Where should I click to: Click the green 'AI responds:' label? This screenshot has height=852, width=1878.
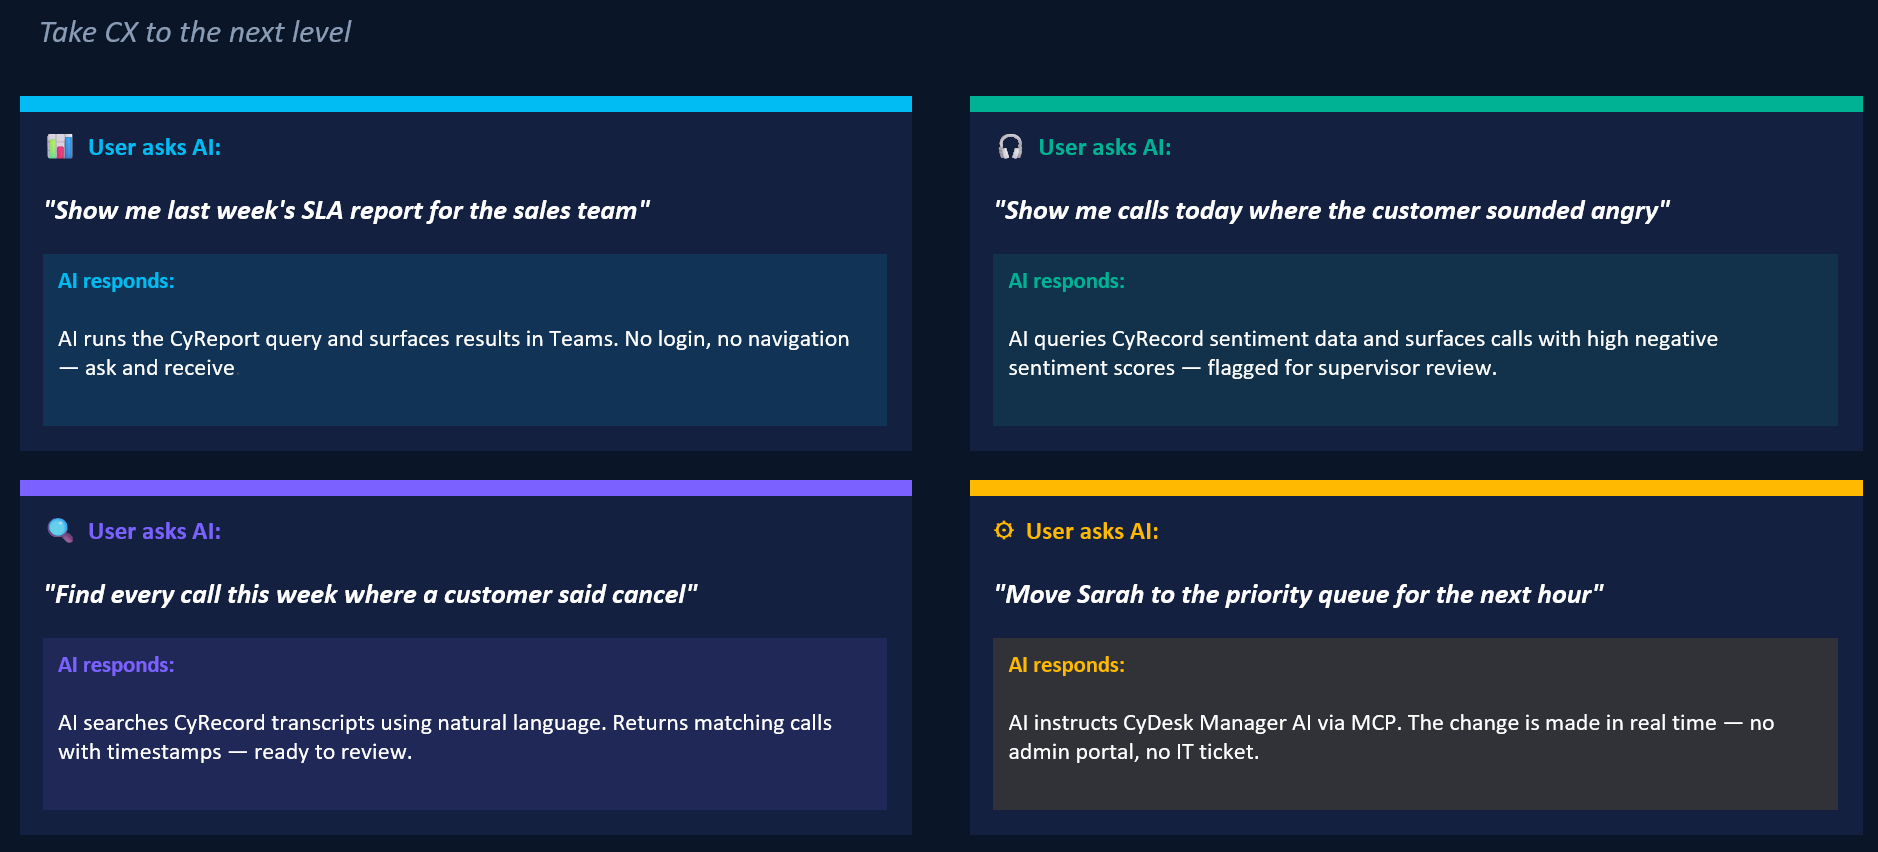[1066, 281]
